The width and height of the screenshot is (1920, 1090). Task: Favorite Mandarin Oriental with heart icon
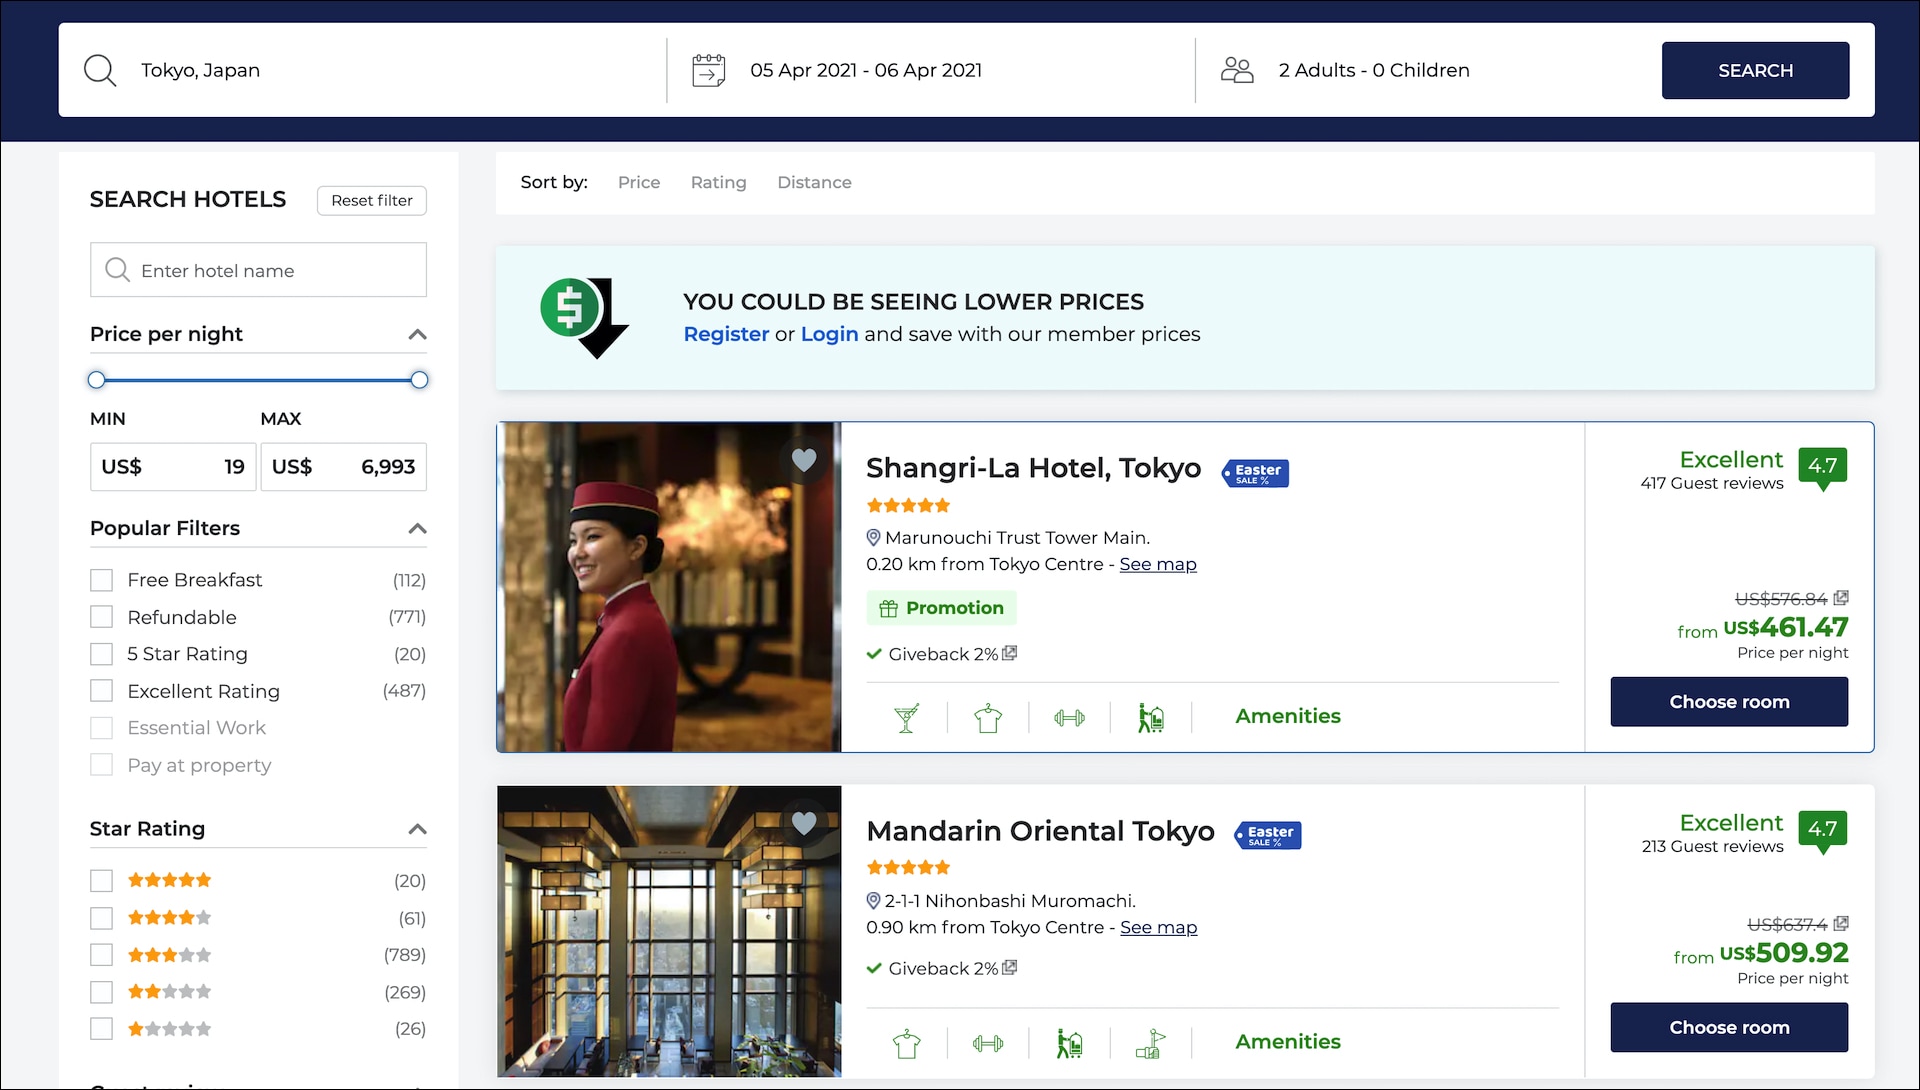point(804,823)
